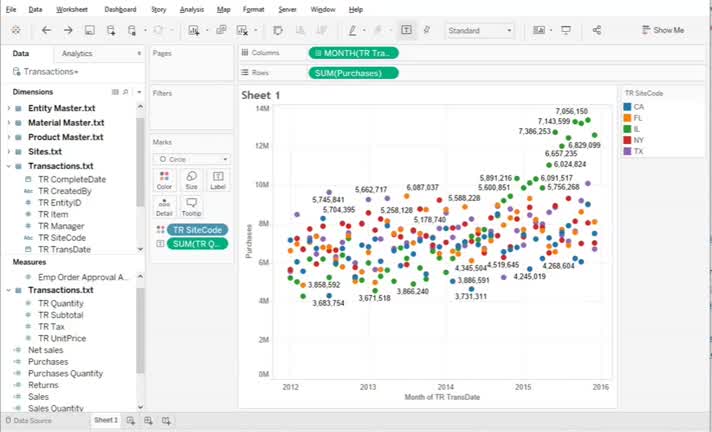Click the TX purple legend swatch
Viewport: 712px width, 432px height.
(628, 151)
